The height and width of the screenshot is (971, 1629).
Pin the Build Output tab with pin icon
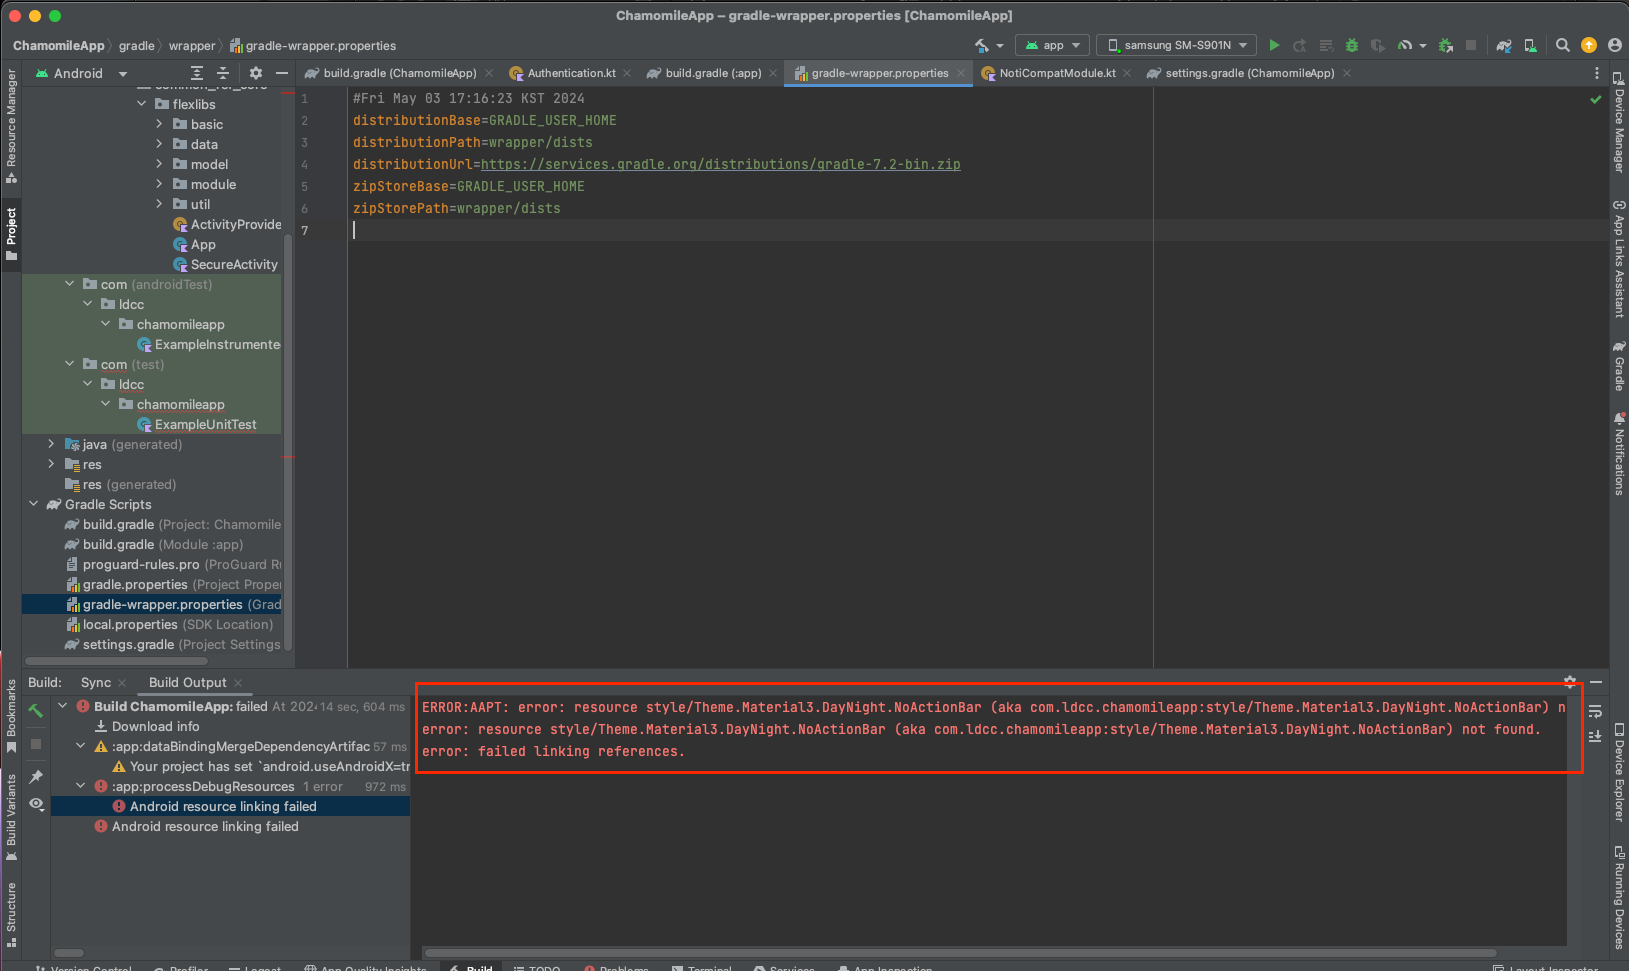coord(36,776)
